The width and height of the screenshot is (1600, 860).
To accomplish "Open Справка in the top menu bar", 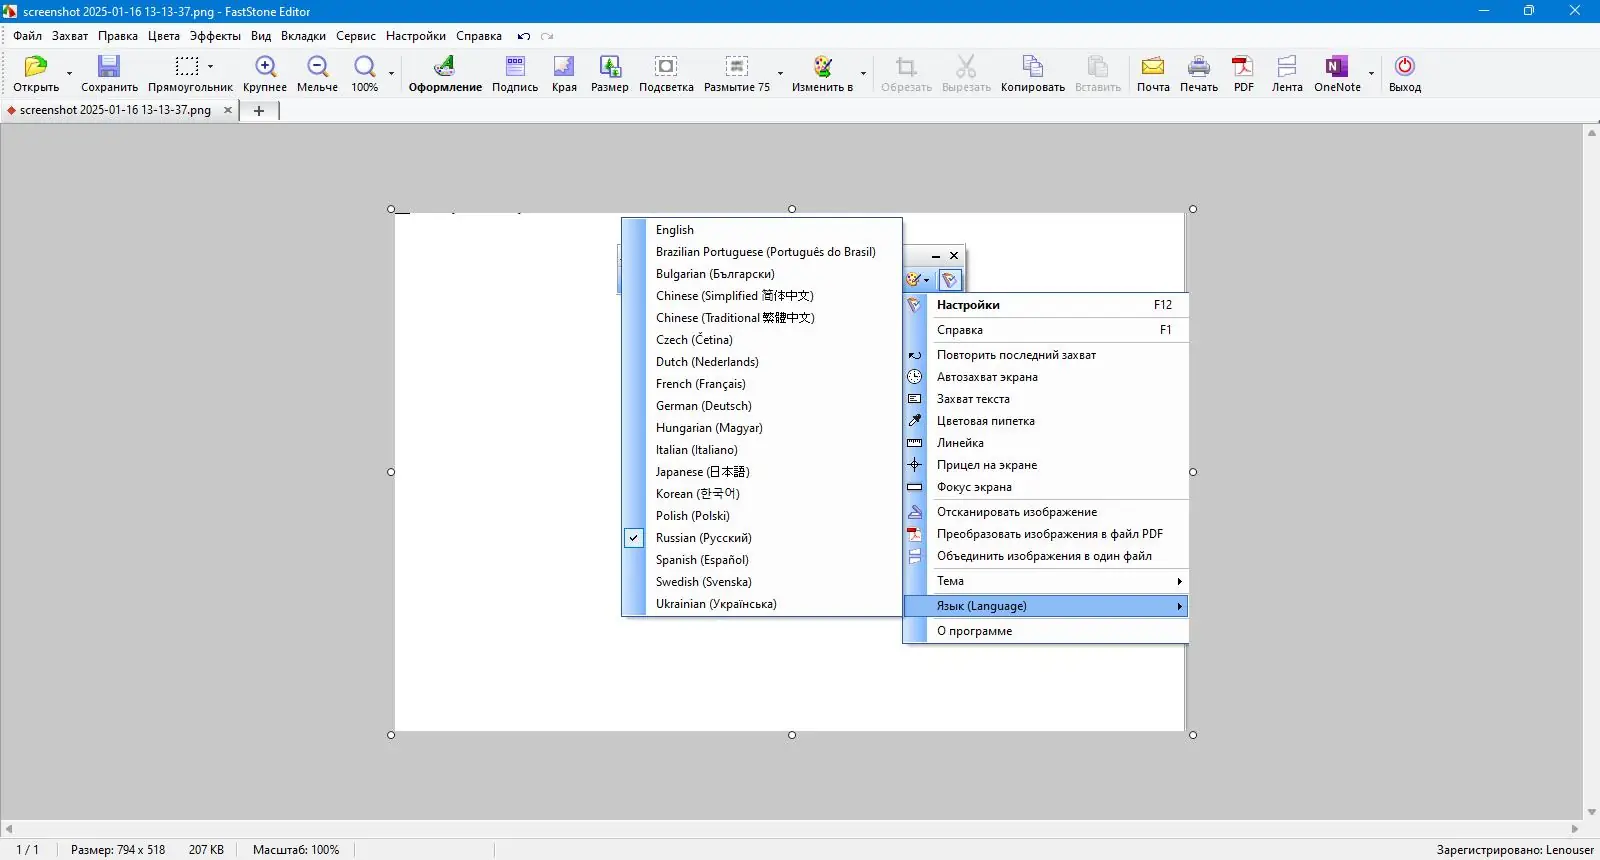I will coord(479,36).
